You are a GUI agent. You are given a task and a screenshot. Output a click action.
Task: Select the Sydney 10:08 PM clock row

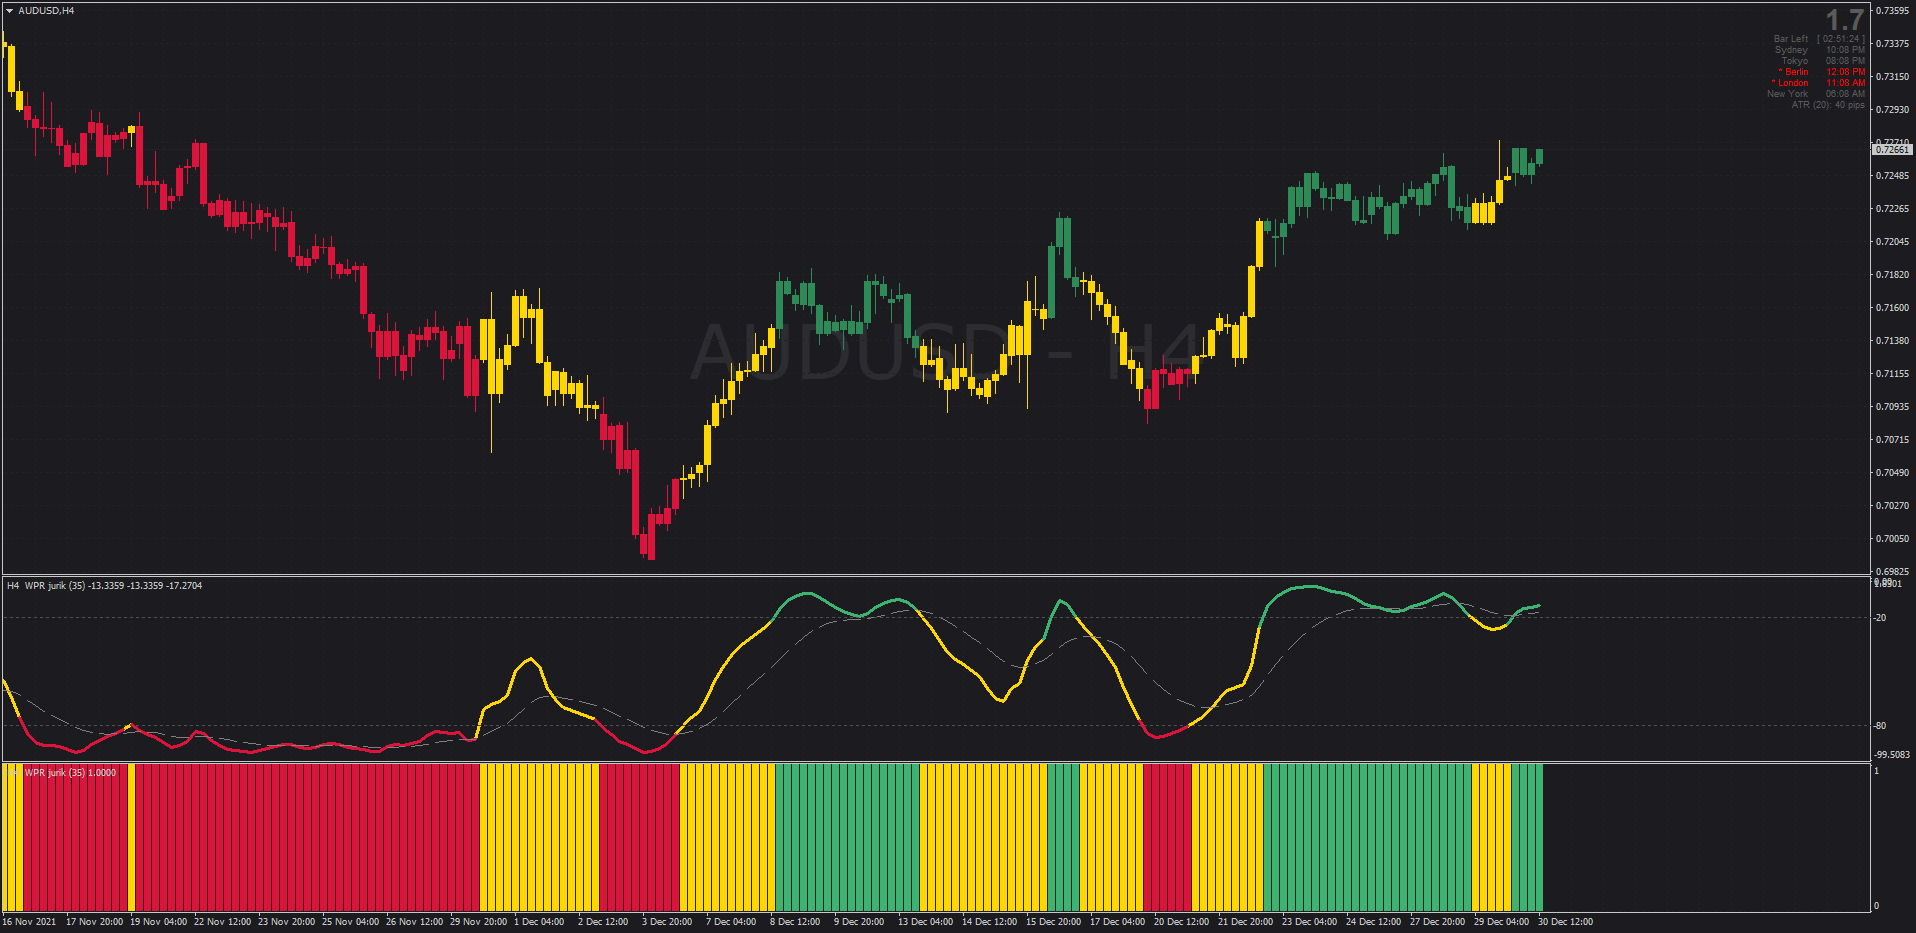(x=1819, y=50)
